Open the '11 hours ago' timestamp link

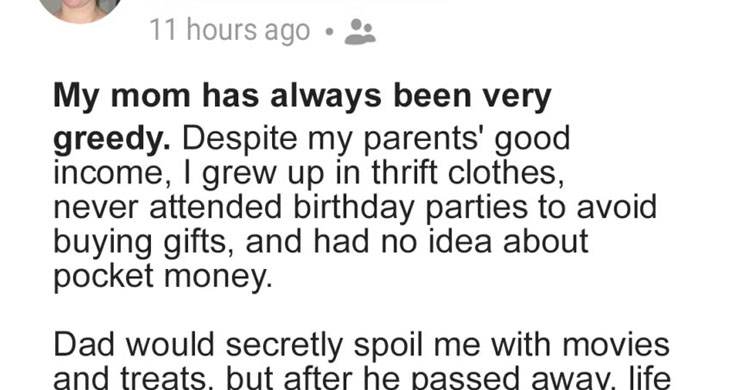click(x=230, y=31)
